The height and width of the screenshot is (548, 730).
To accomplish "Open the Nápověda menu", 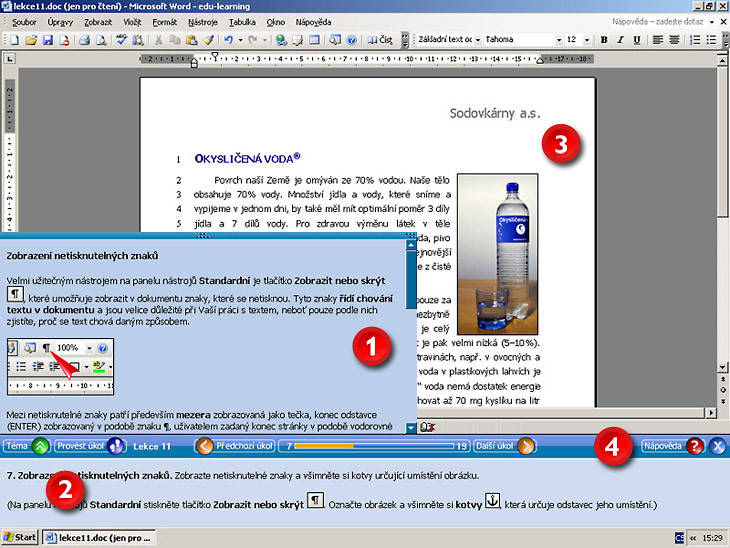I will [313, 22].
